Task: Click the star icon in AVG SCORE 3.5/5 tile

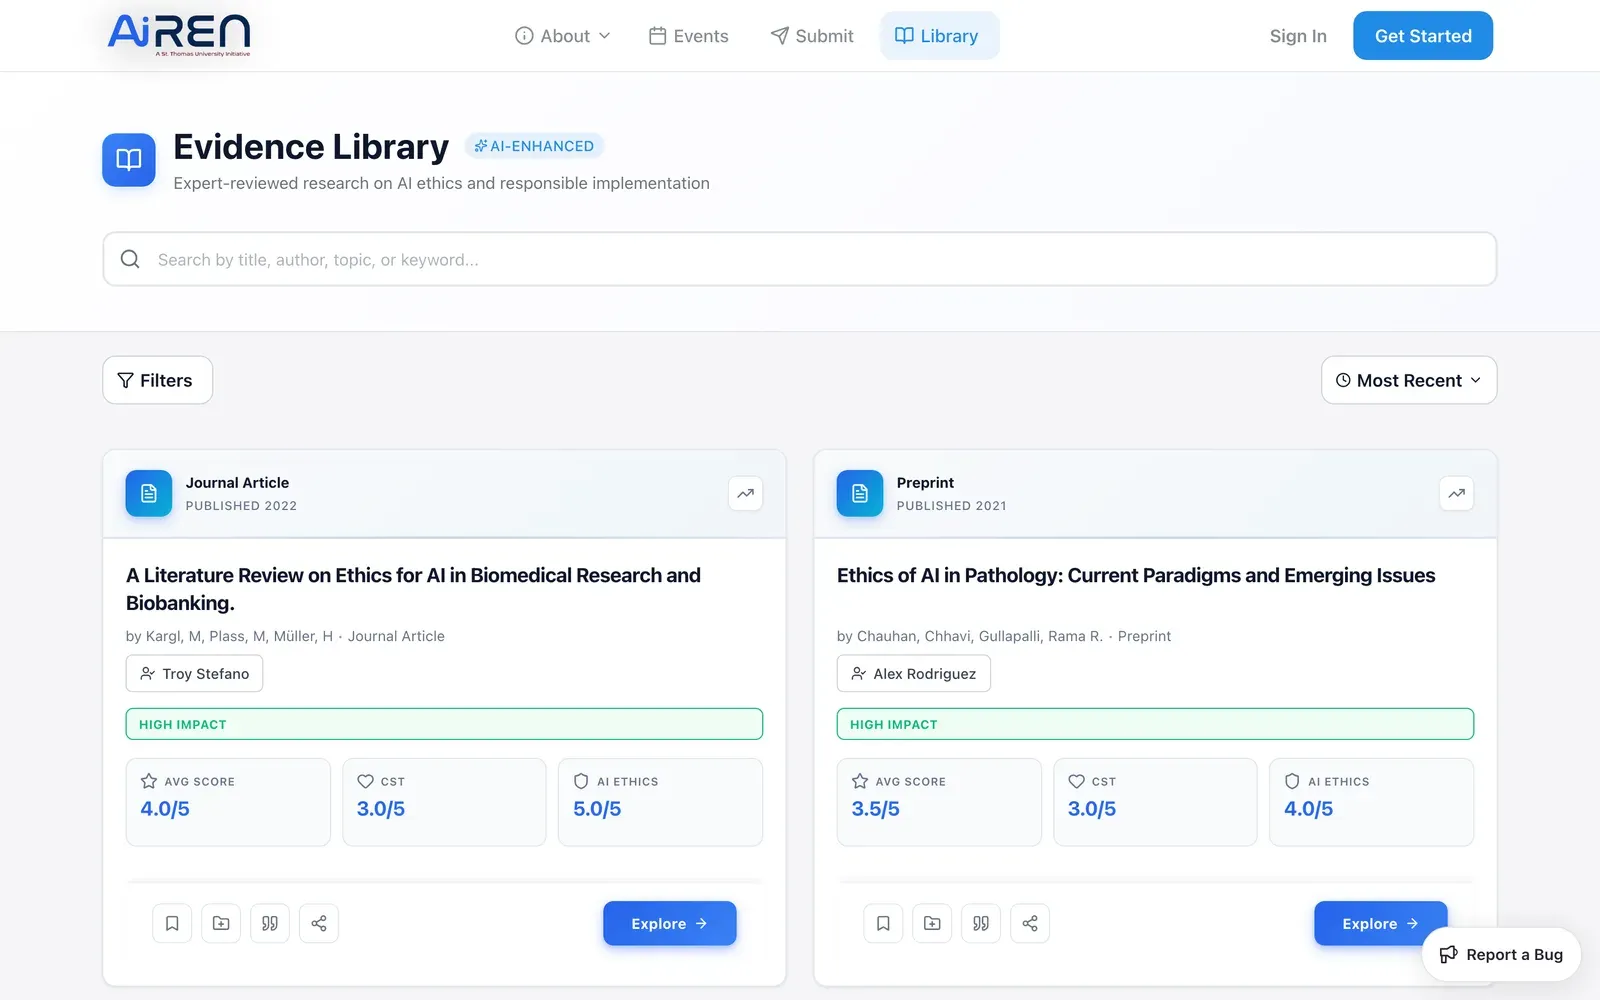Action: coord(860,781)
